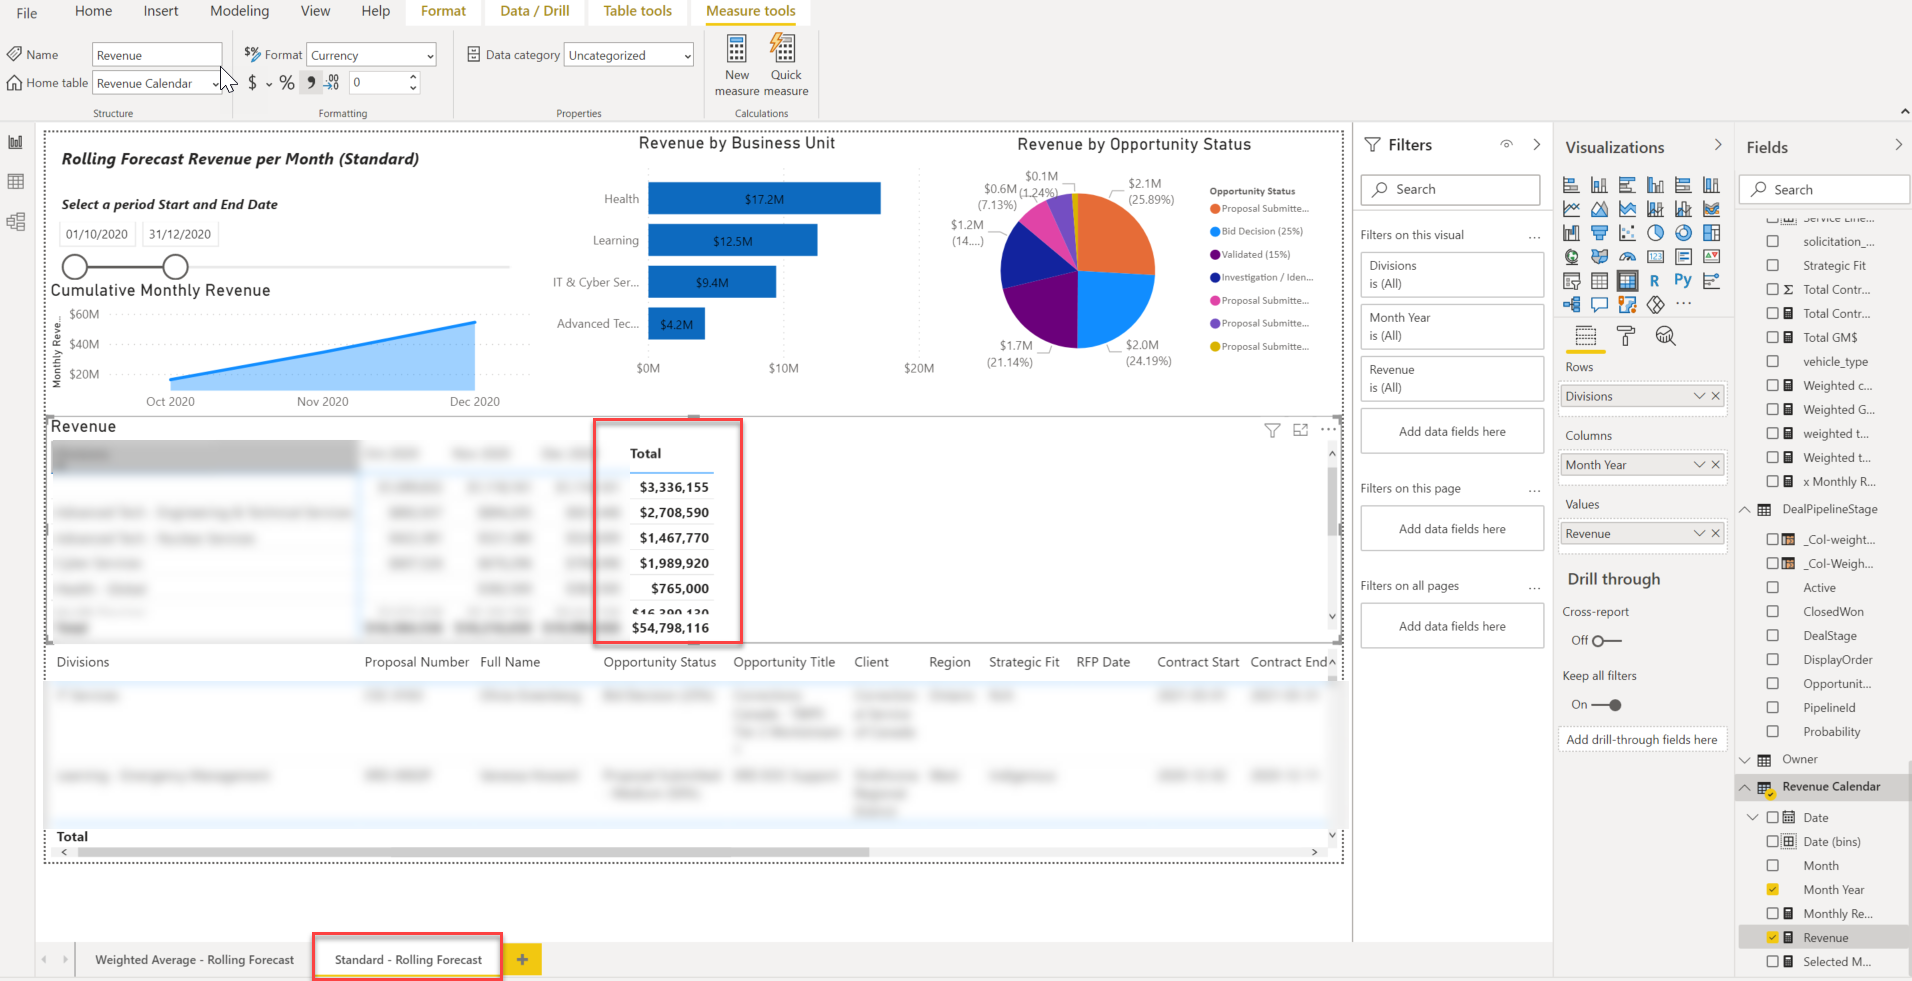Check the Active field checkbox

[1773, 588]
